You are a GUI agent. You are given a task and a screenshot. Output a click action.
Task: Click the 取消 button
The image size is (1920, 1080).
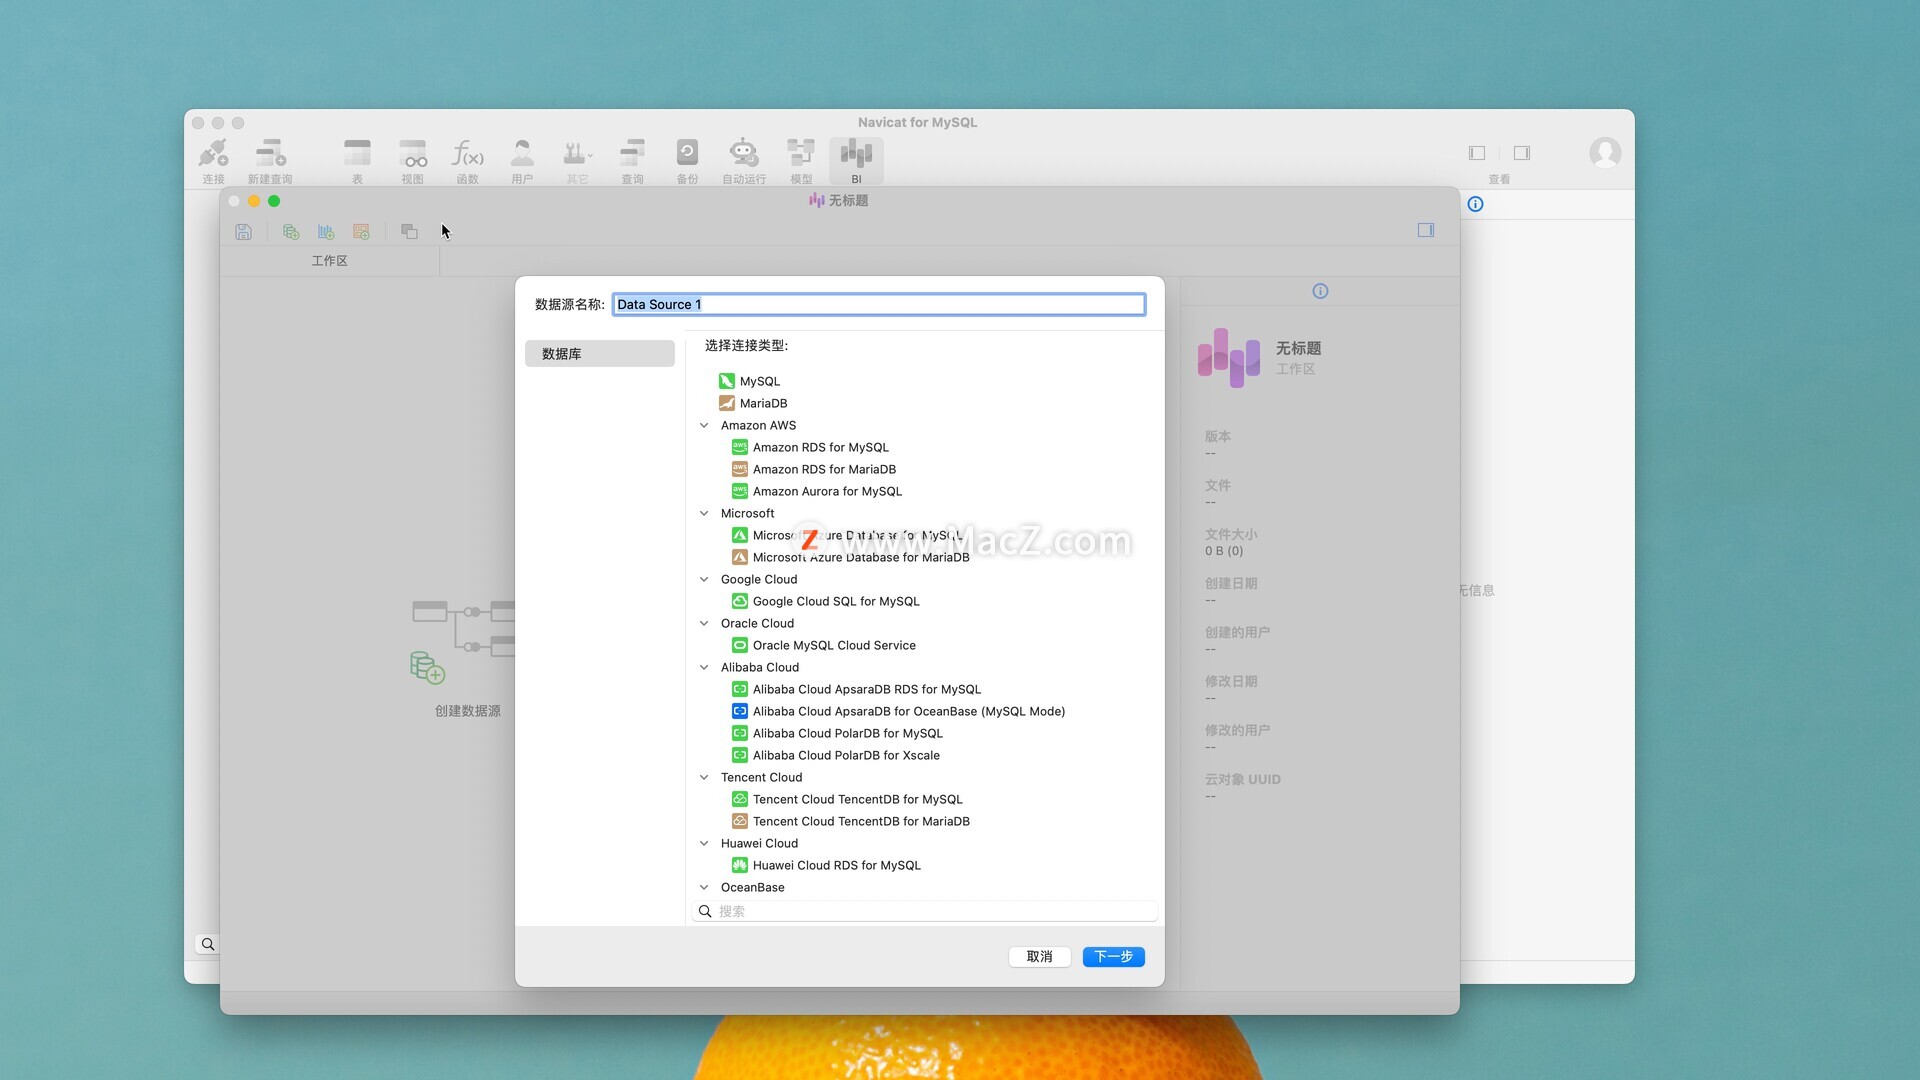coord(1039,957)
